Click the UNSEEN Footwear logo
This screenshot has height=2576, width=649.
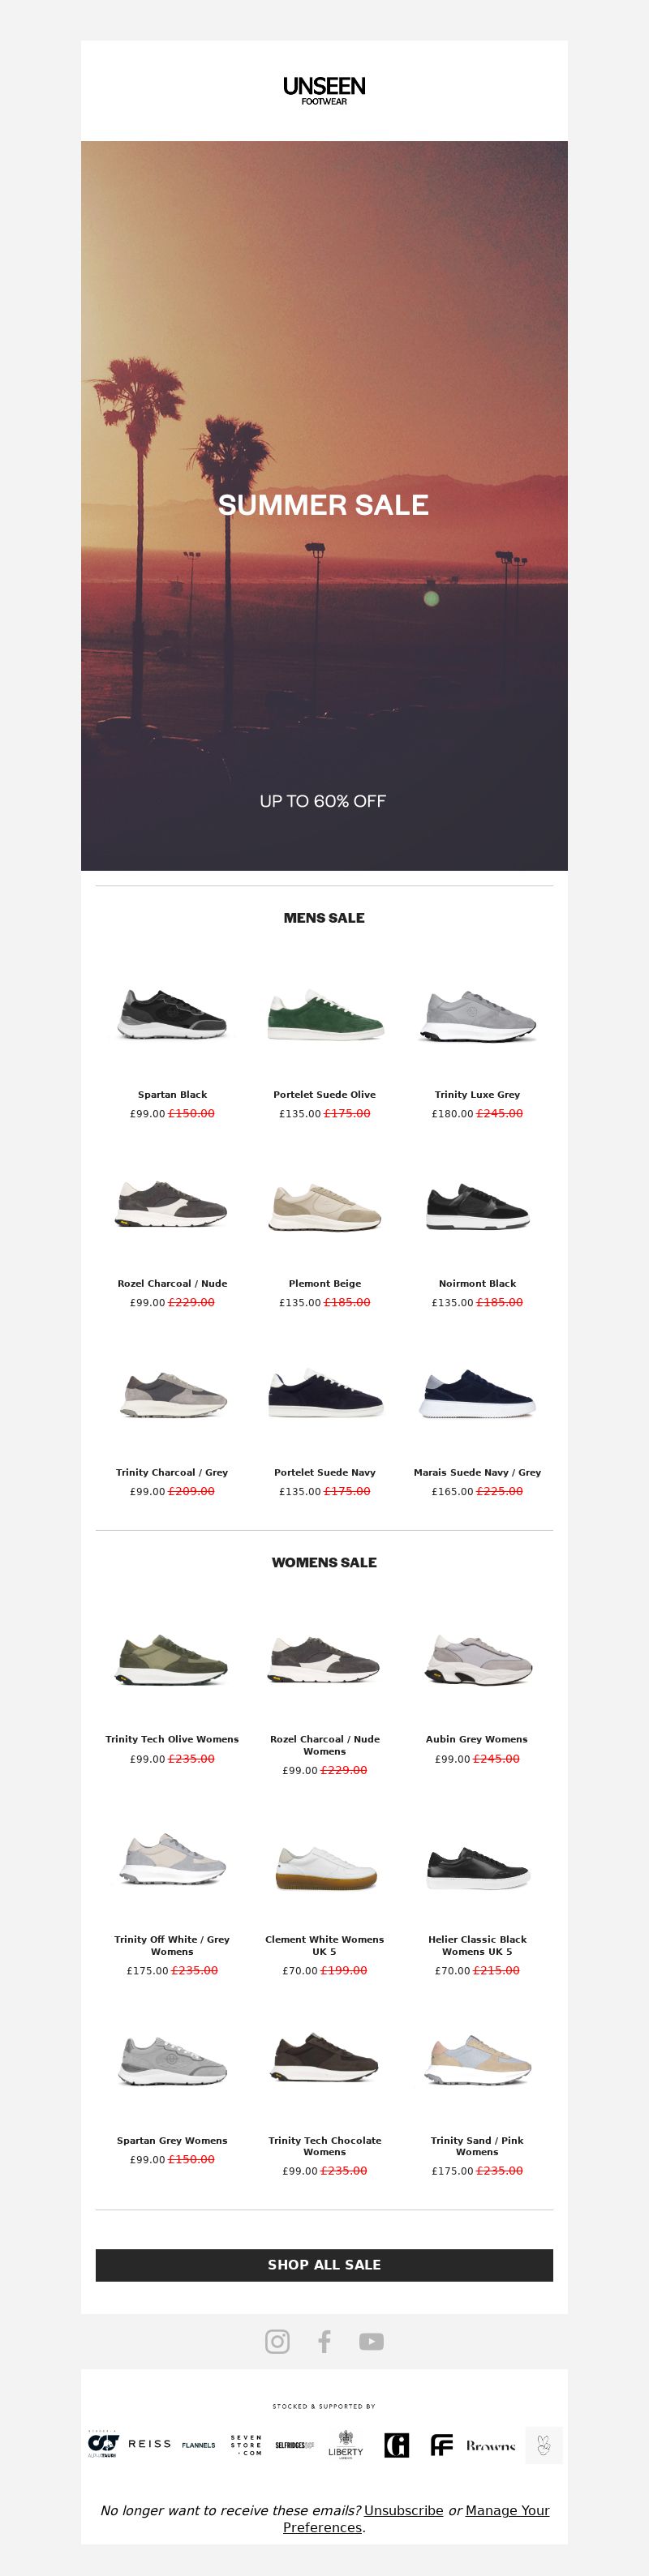(324, 91)
